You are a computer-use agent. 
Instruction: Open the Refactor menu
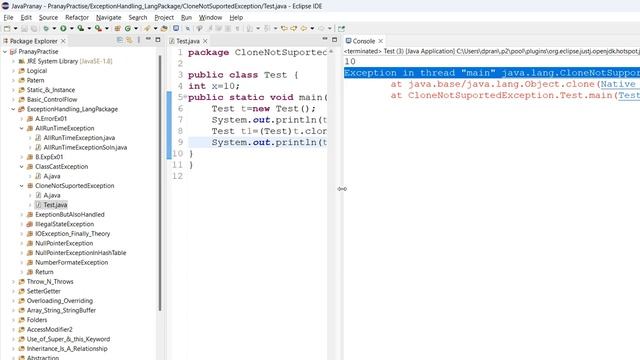pos(77,18)
